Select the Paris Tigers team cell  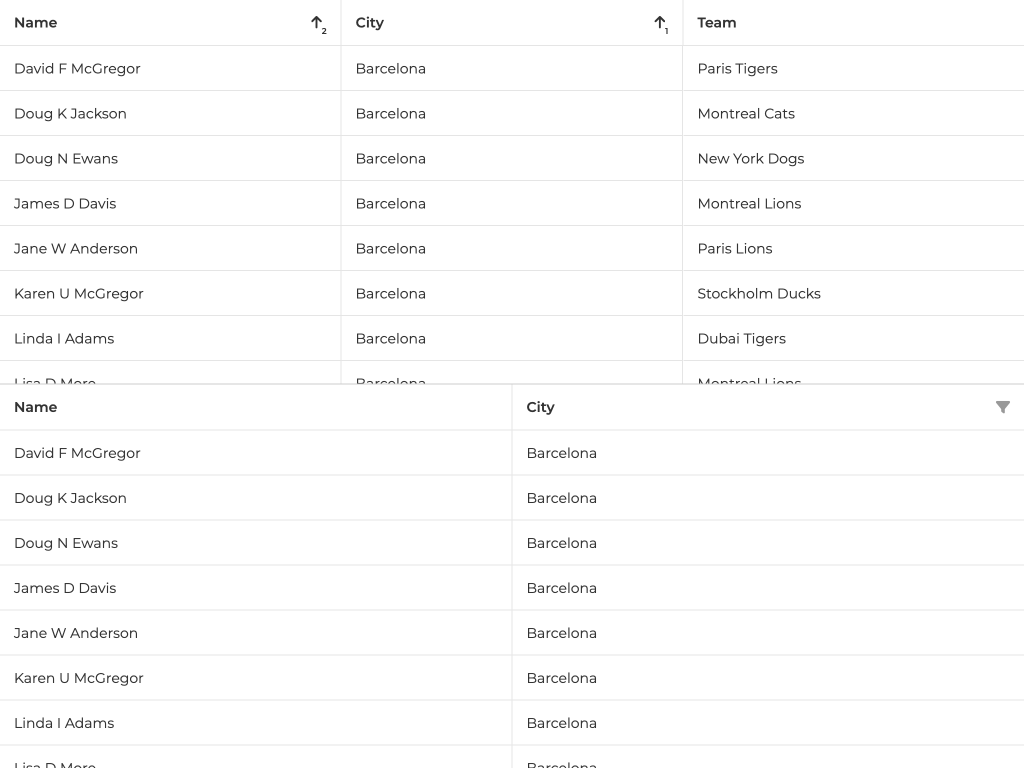737,69
